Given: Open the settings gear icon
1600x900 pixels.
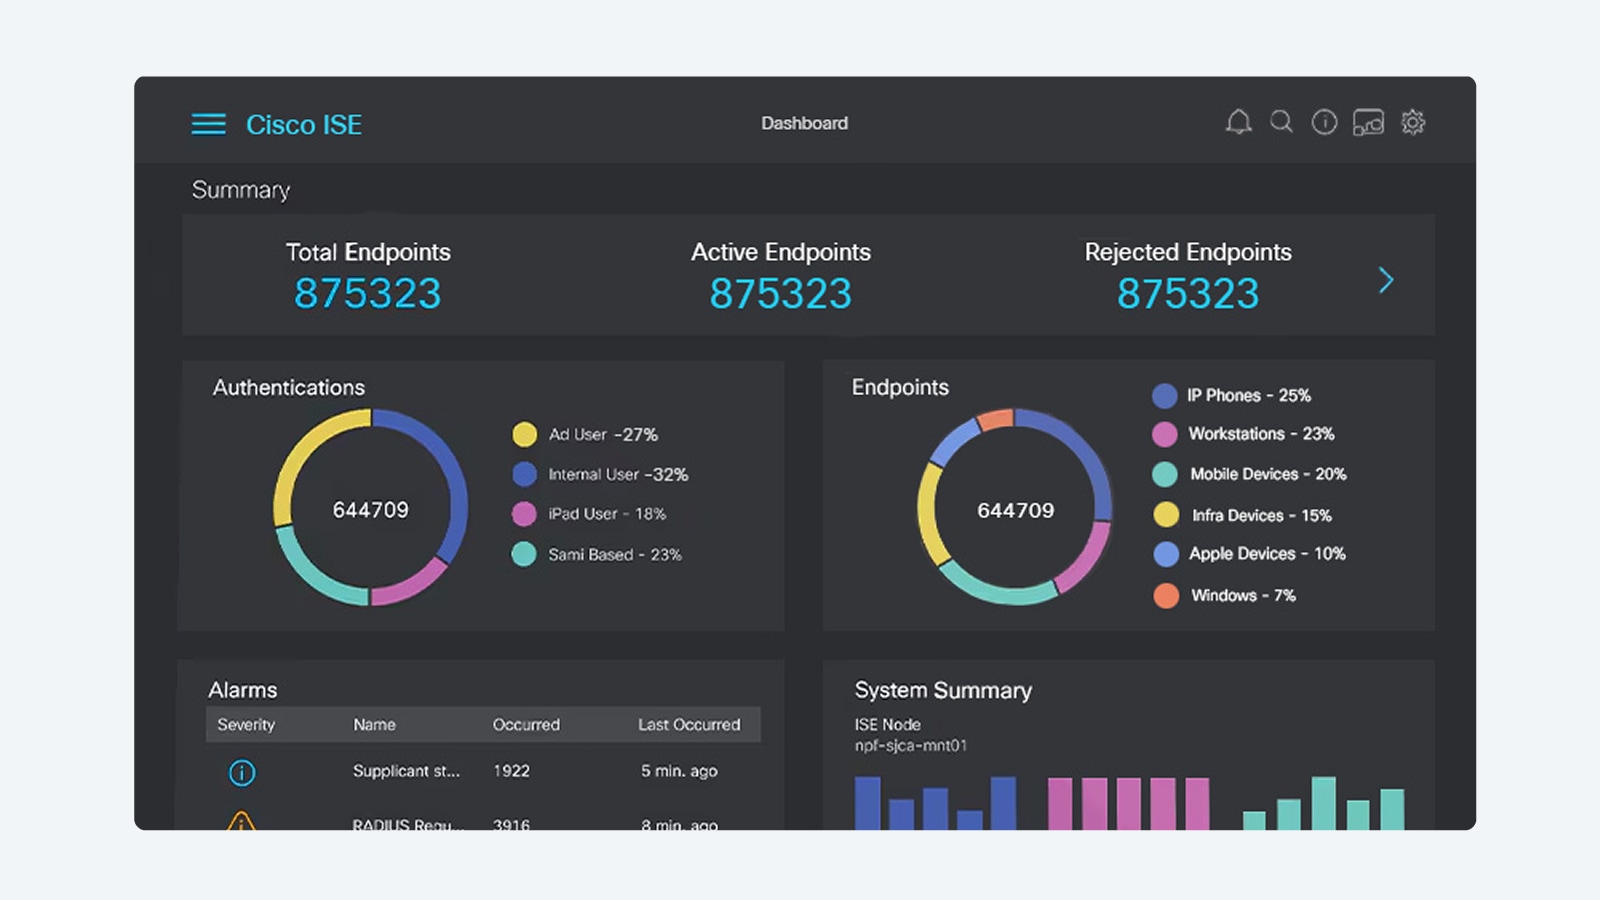Looking at the screenshot, I should pos(1412,122).
